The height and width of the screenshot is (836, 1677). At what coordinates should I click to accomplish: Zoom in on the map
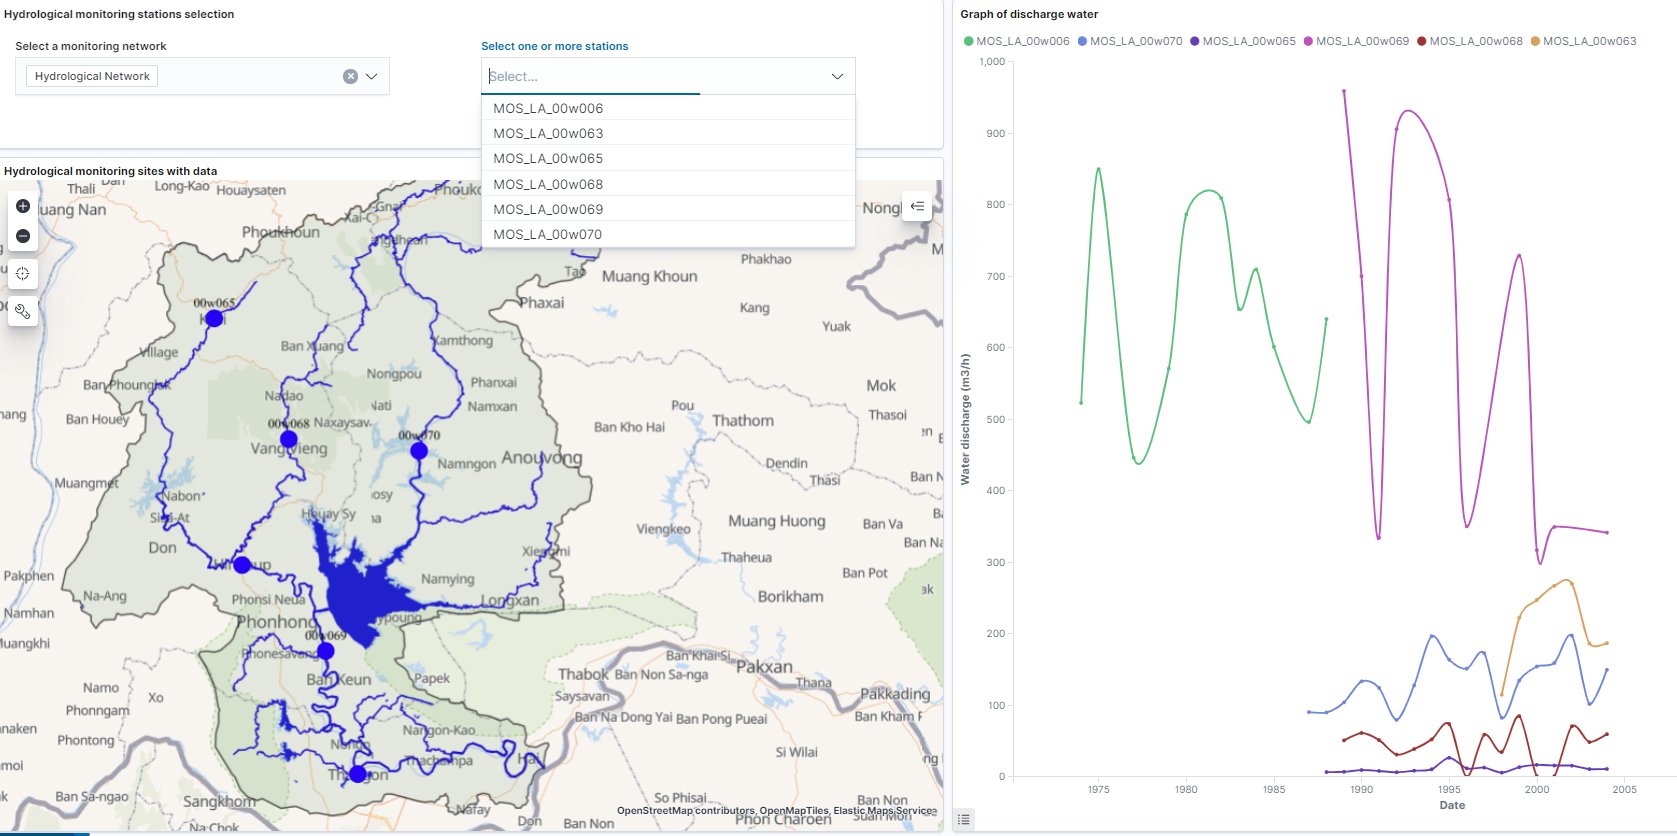coord(23,206)
